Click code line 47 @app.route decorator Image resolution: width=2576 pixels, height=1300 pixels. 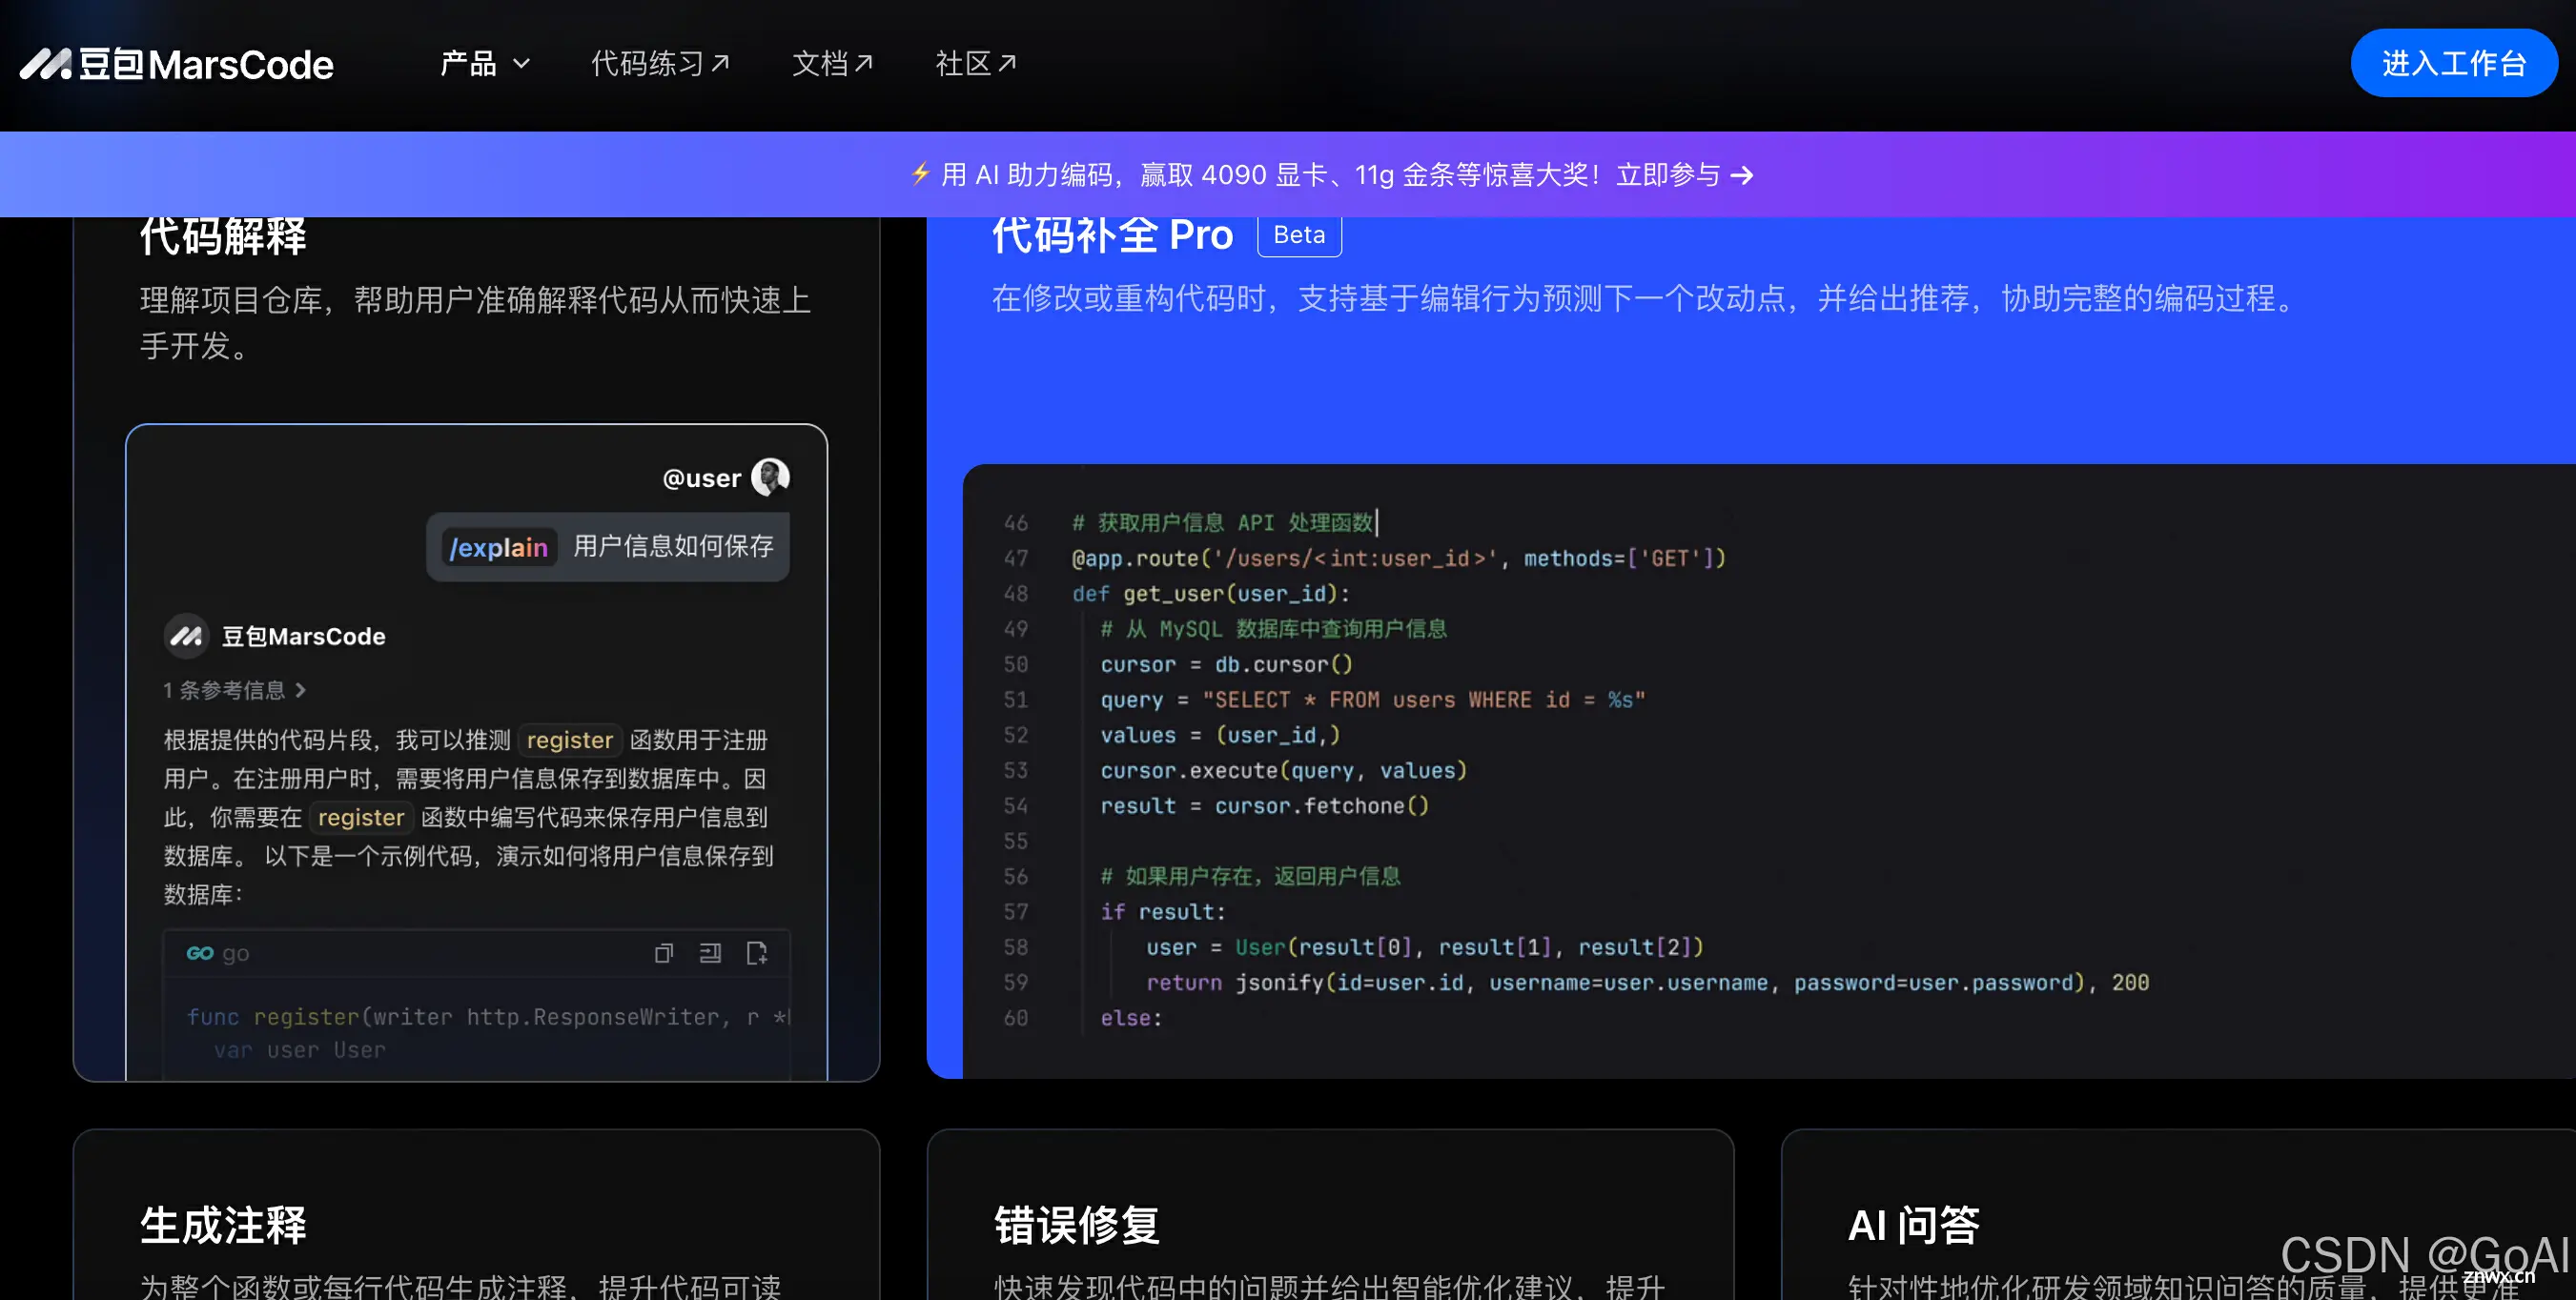pos(1398,558)
